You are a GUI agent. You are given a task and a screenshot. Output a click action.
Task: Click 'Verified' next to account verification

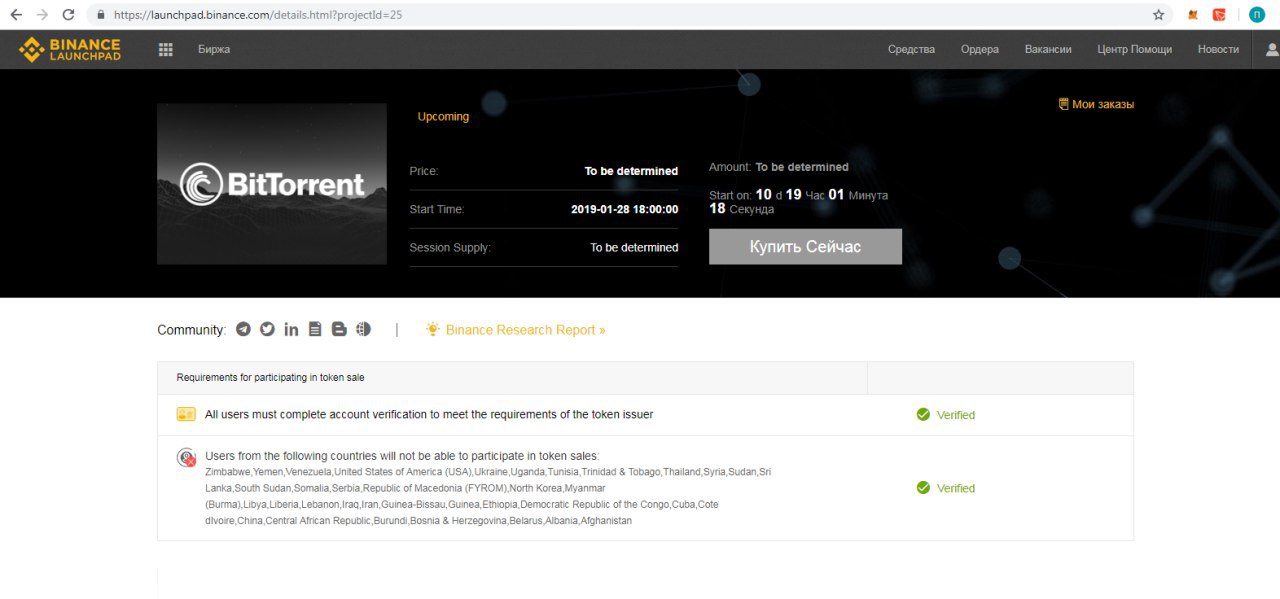(x=956, y=415)
